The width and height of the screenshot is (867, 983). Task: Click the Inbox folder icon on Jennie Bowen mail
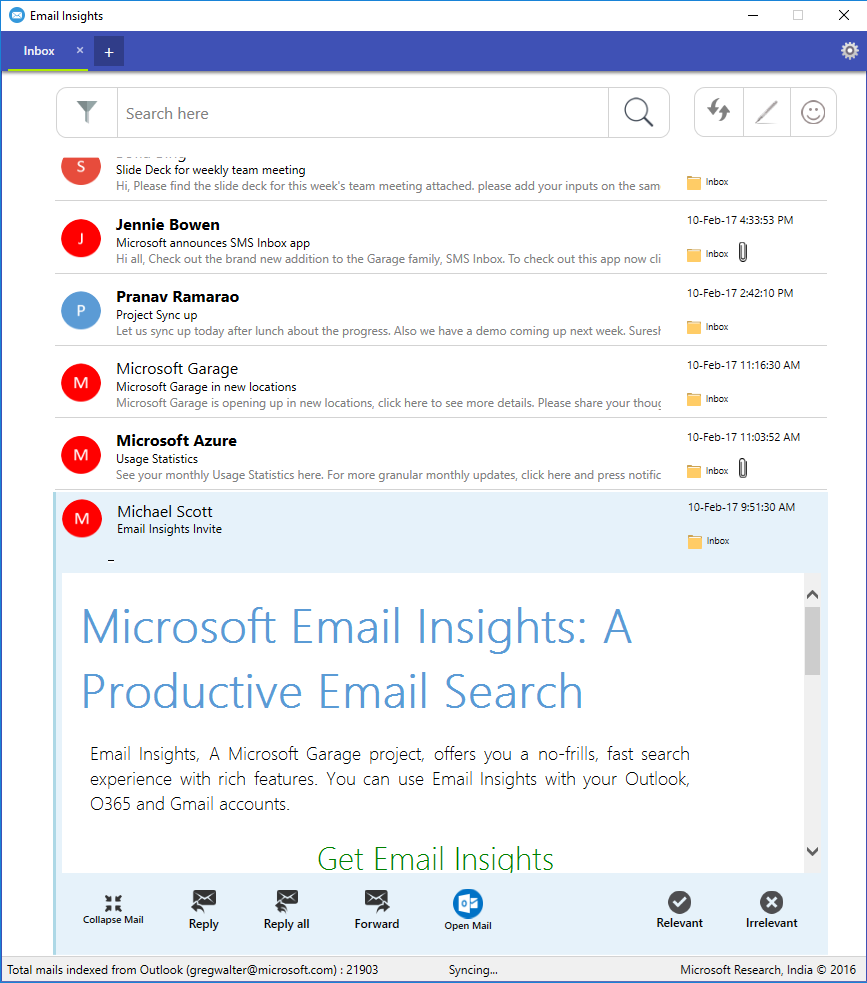coord(694,255)
